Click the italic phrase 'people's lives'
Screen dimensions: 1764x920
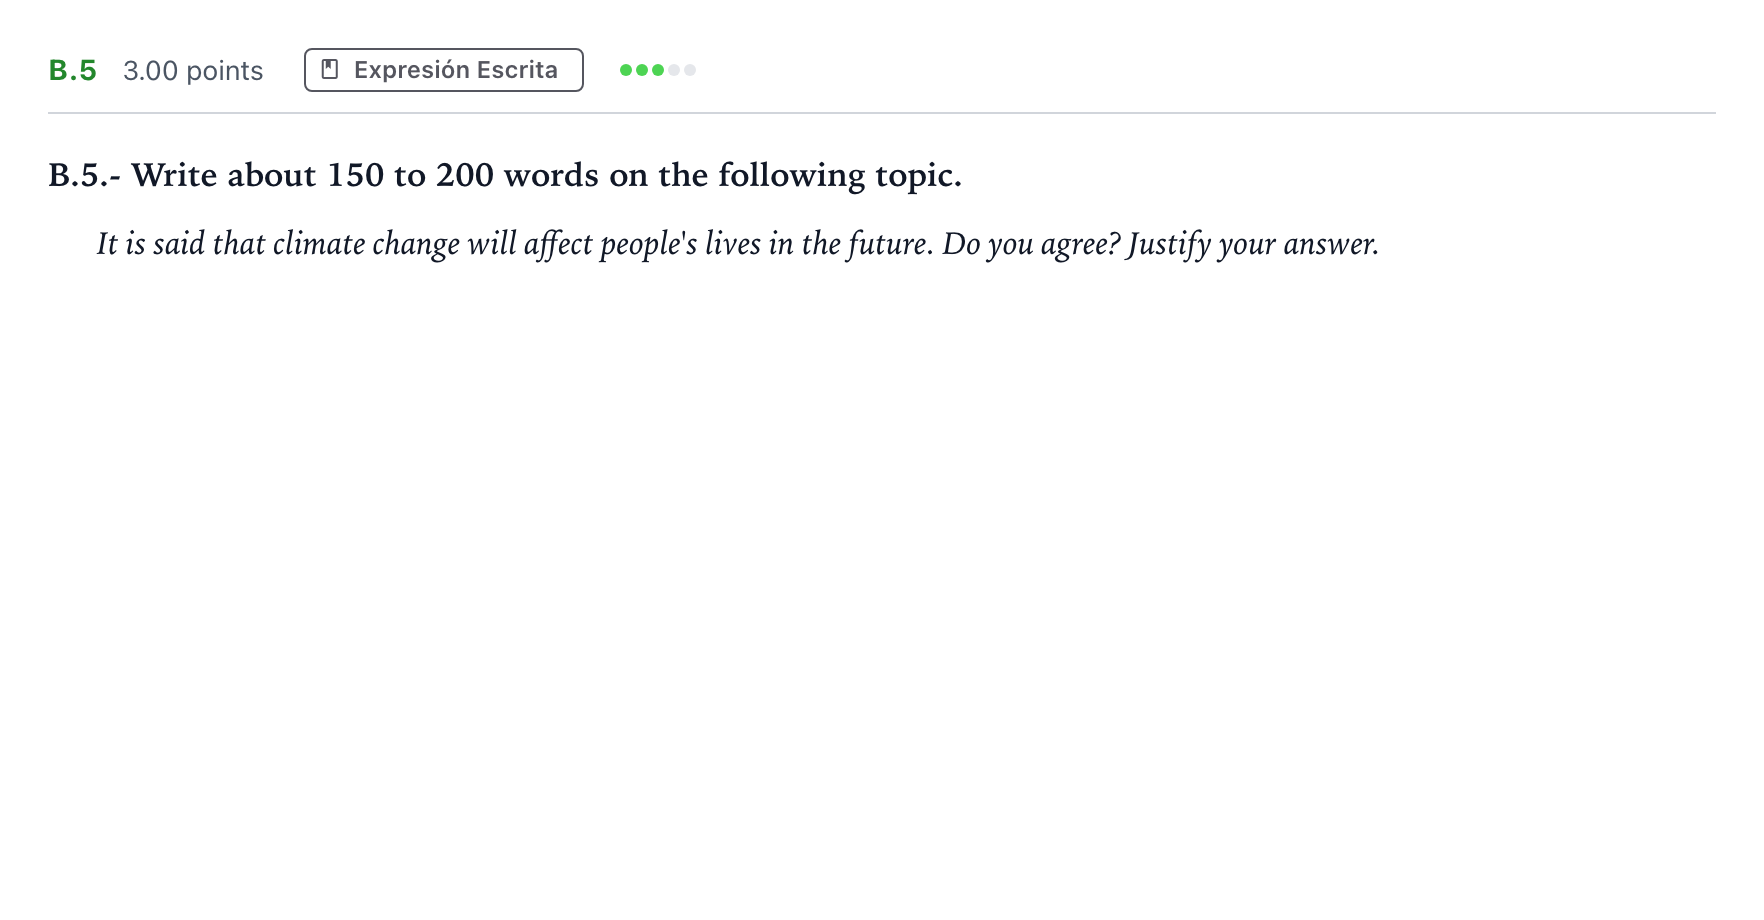pyautogui.click(x=680, y=244)
